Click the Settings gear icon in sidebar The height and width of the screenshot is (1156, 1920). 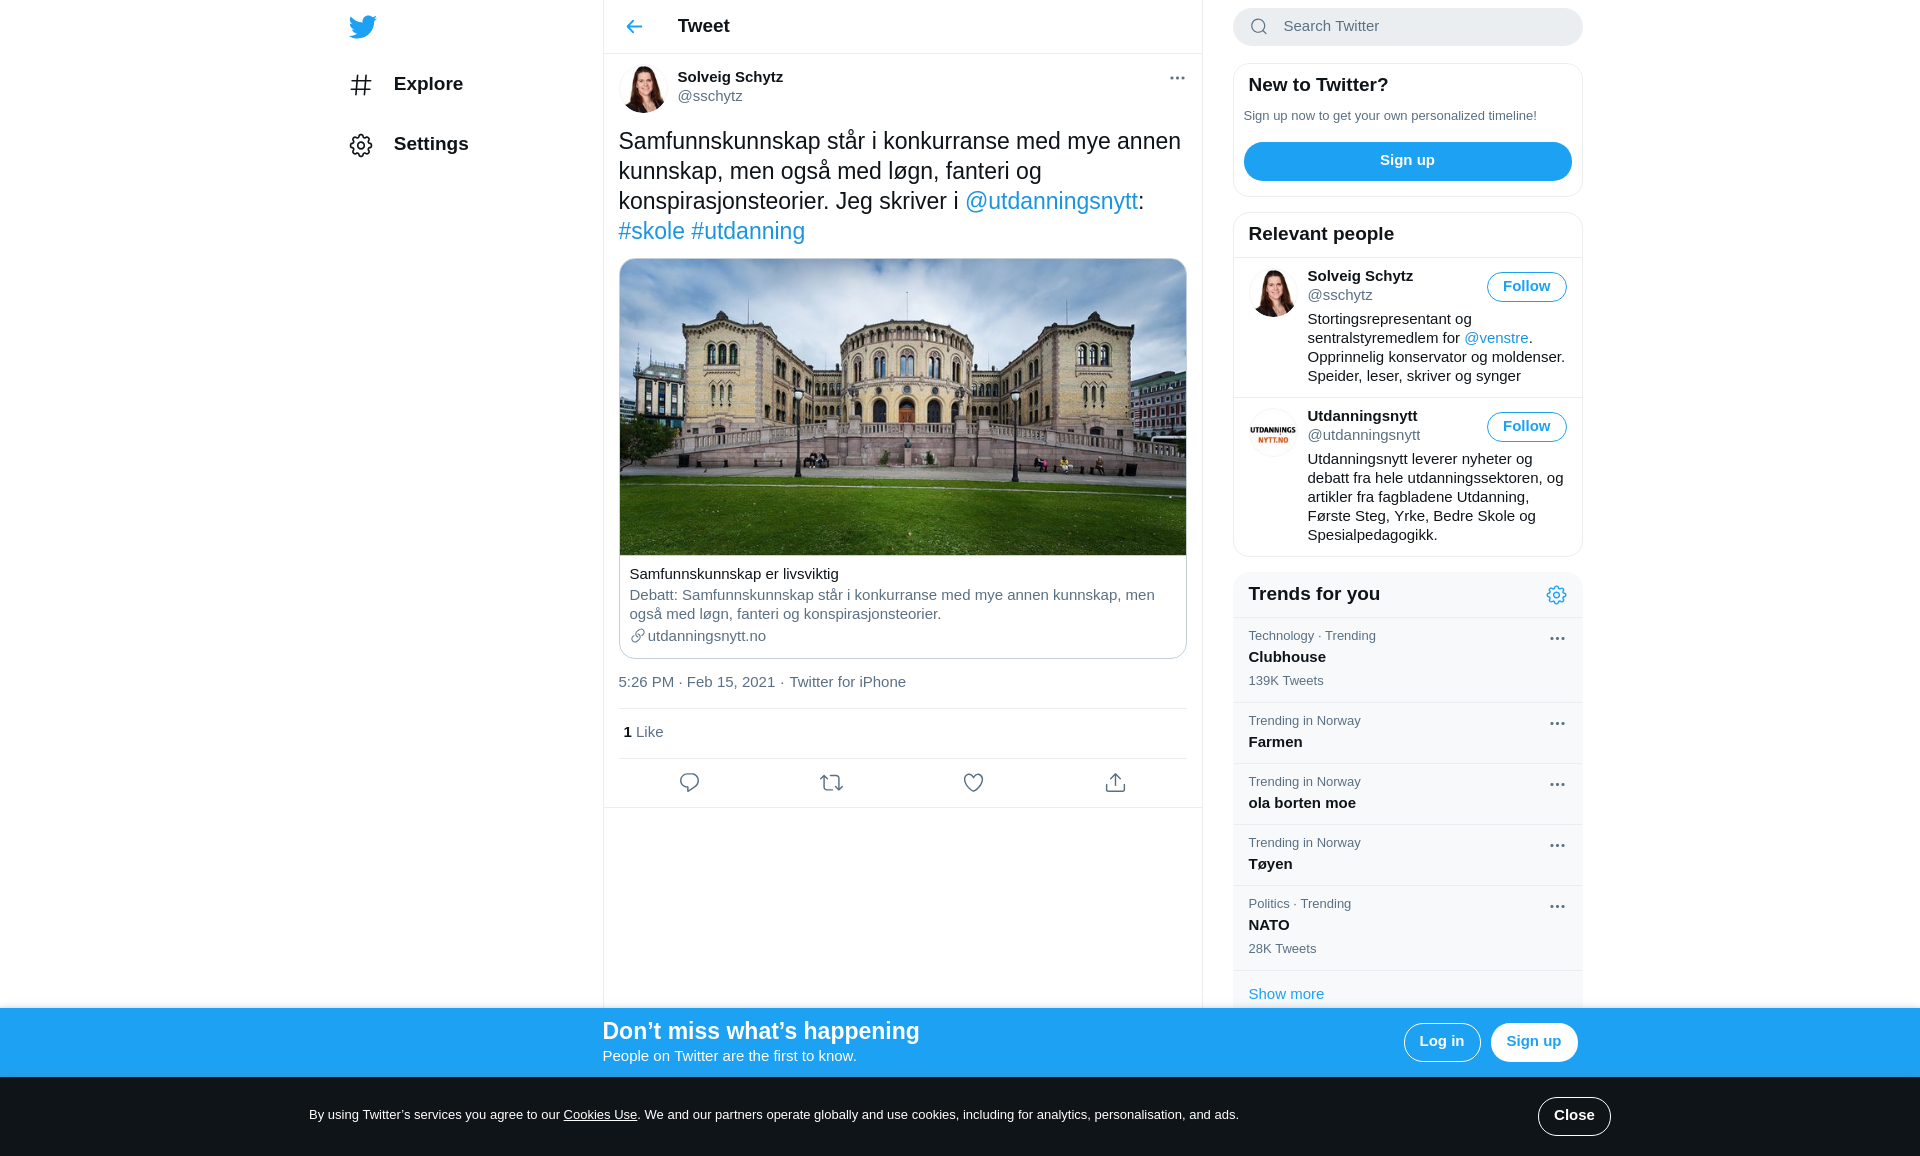(x=361, y=145)
